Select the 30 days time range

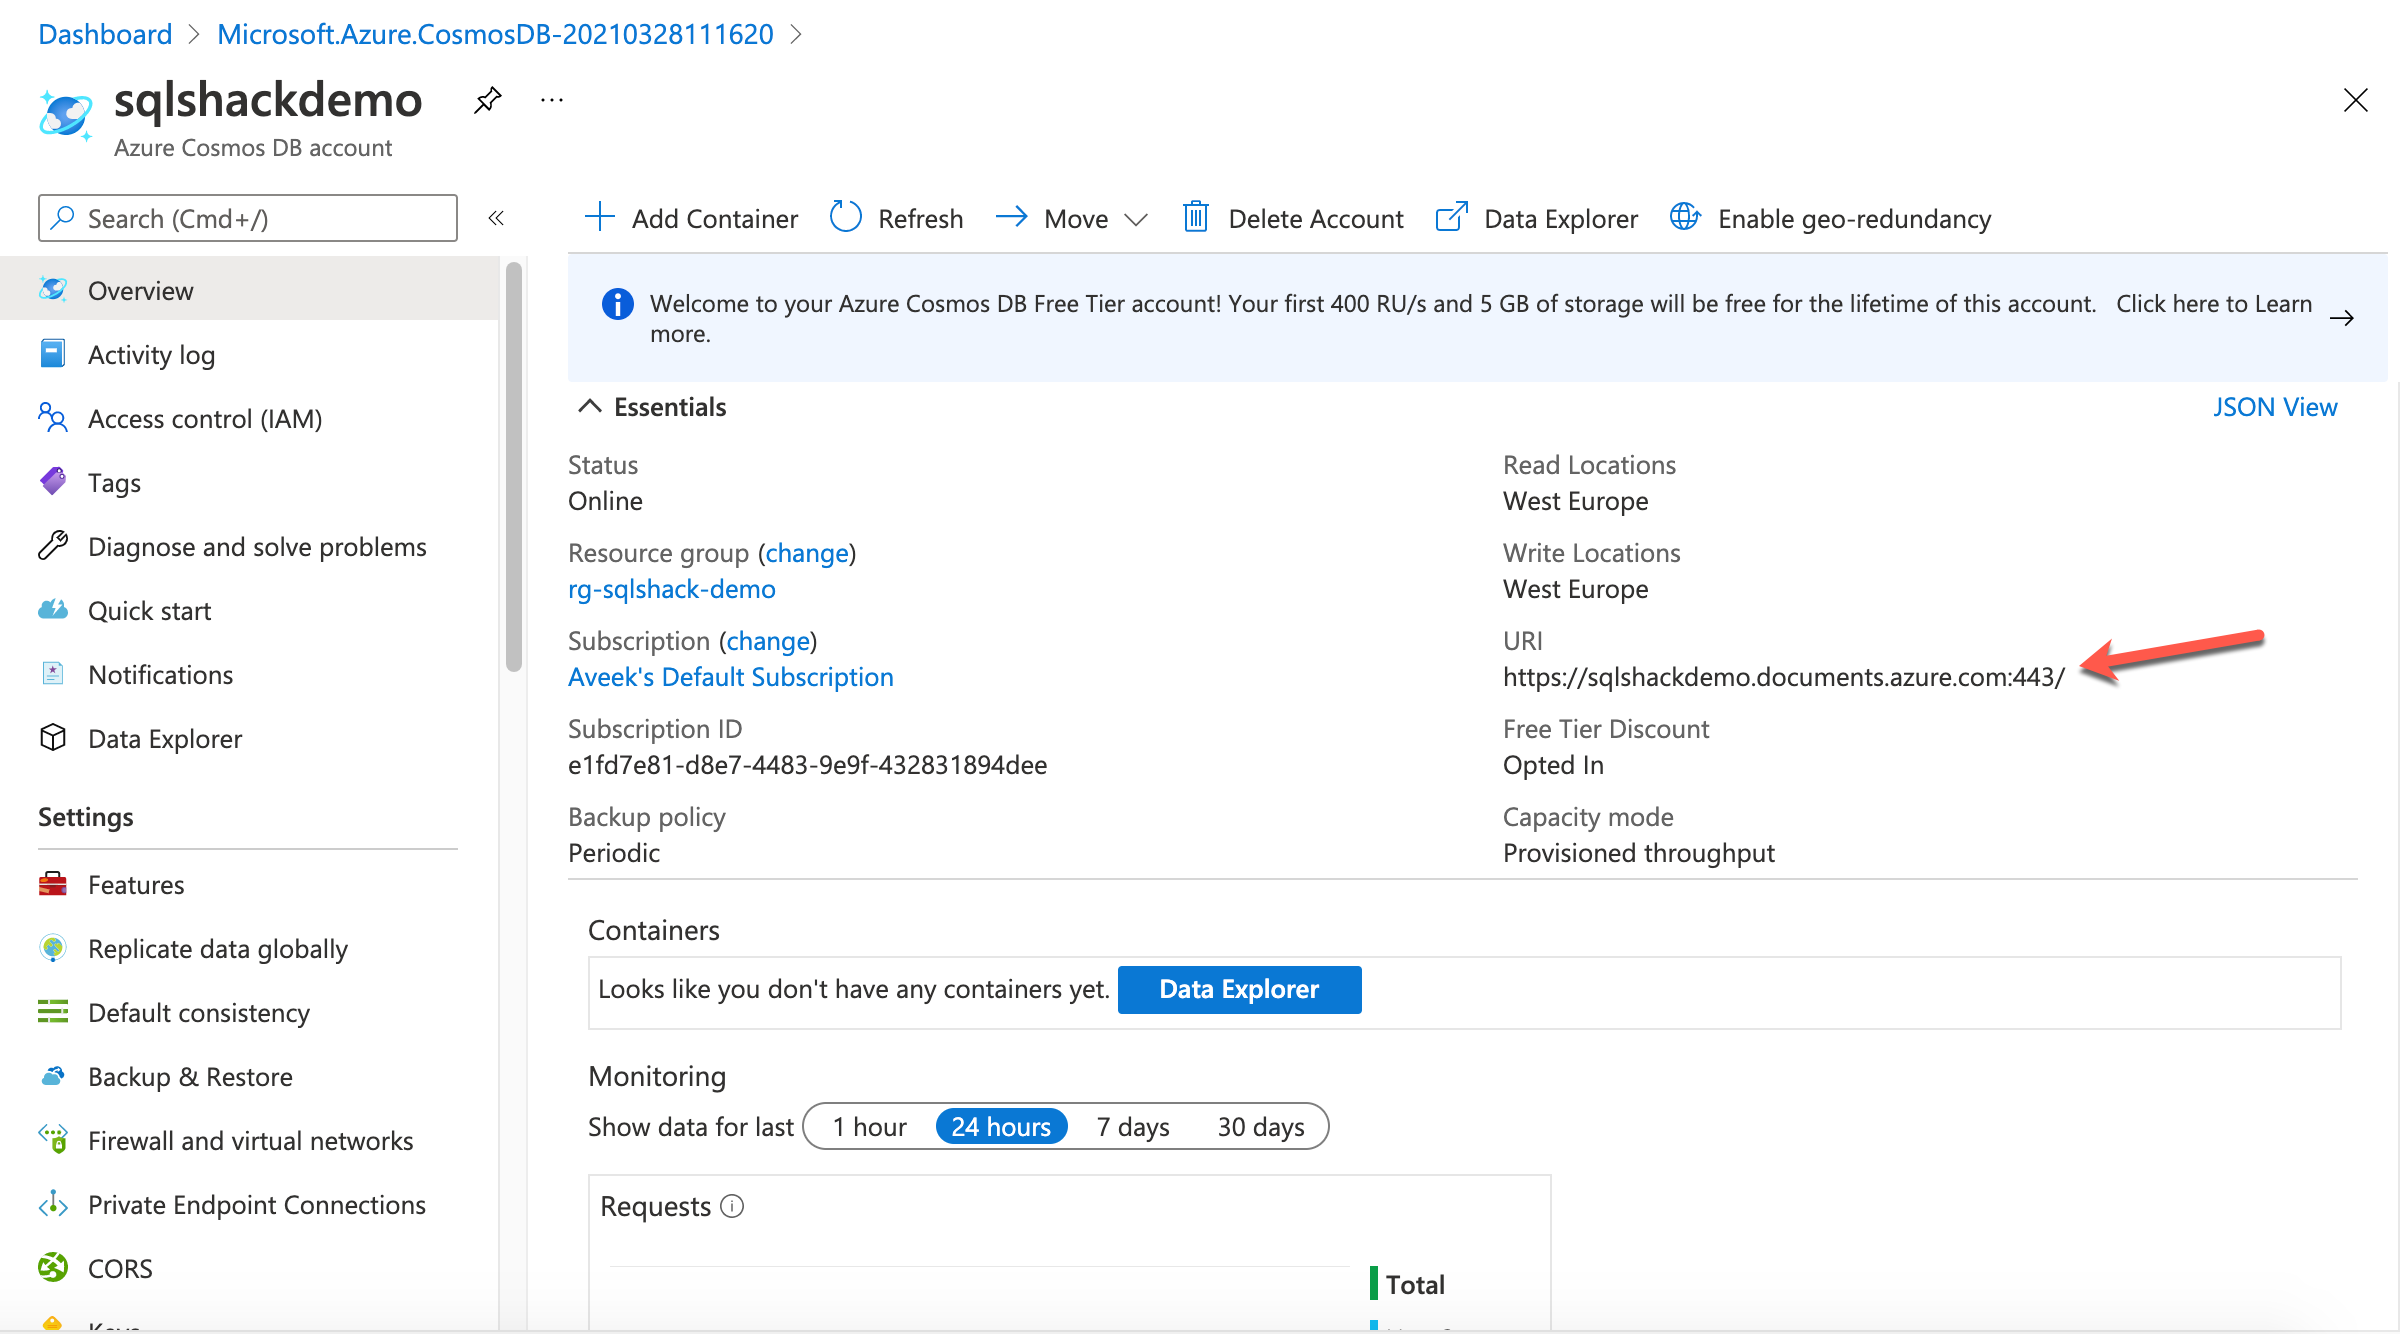point(1260,1127)
